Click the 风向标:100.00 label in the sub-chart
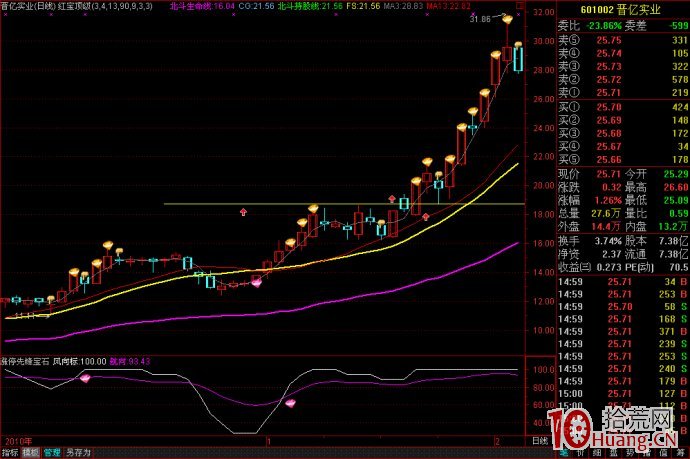690x459 pixels. (x=80, y=361)
